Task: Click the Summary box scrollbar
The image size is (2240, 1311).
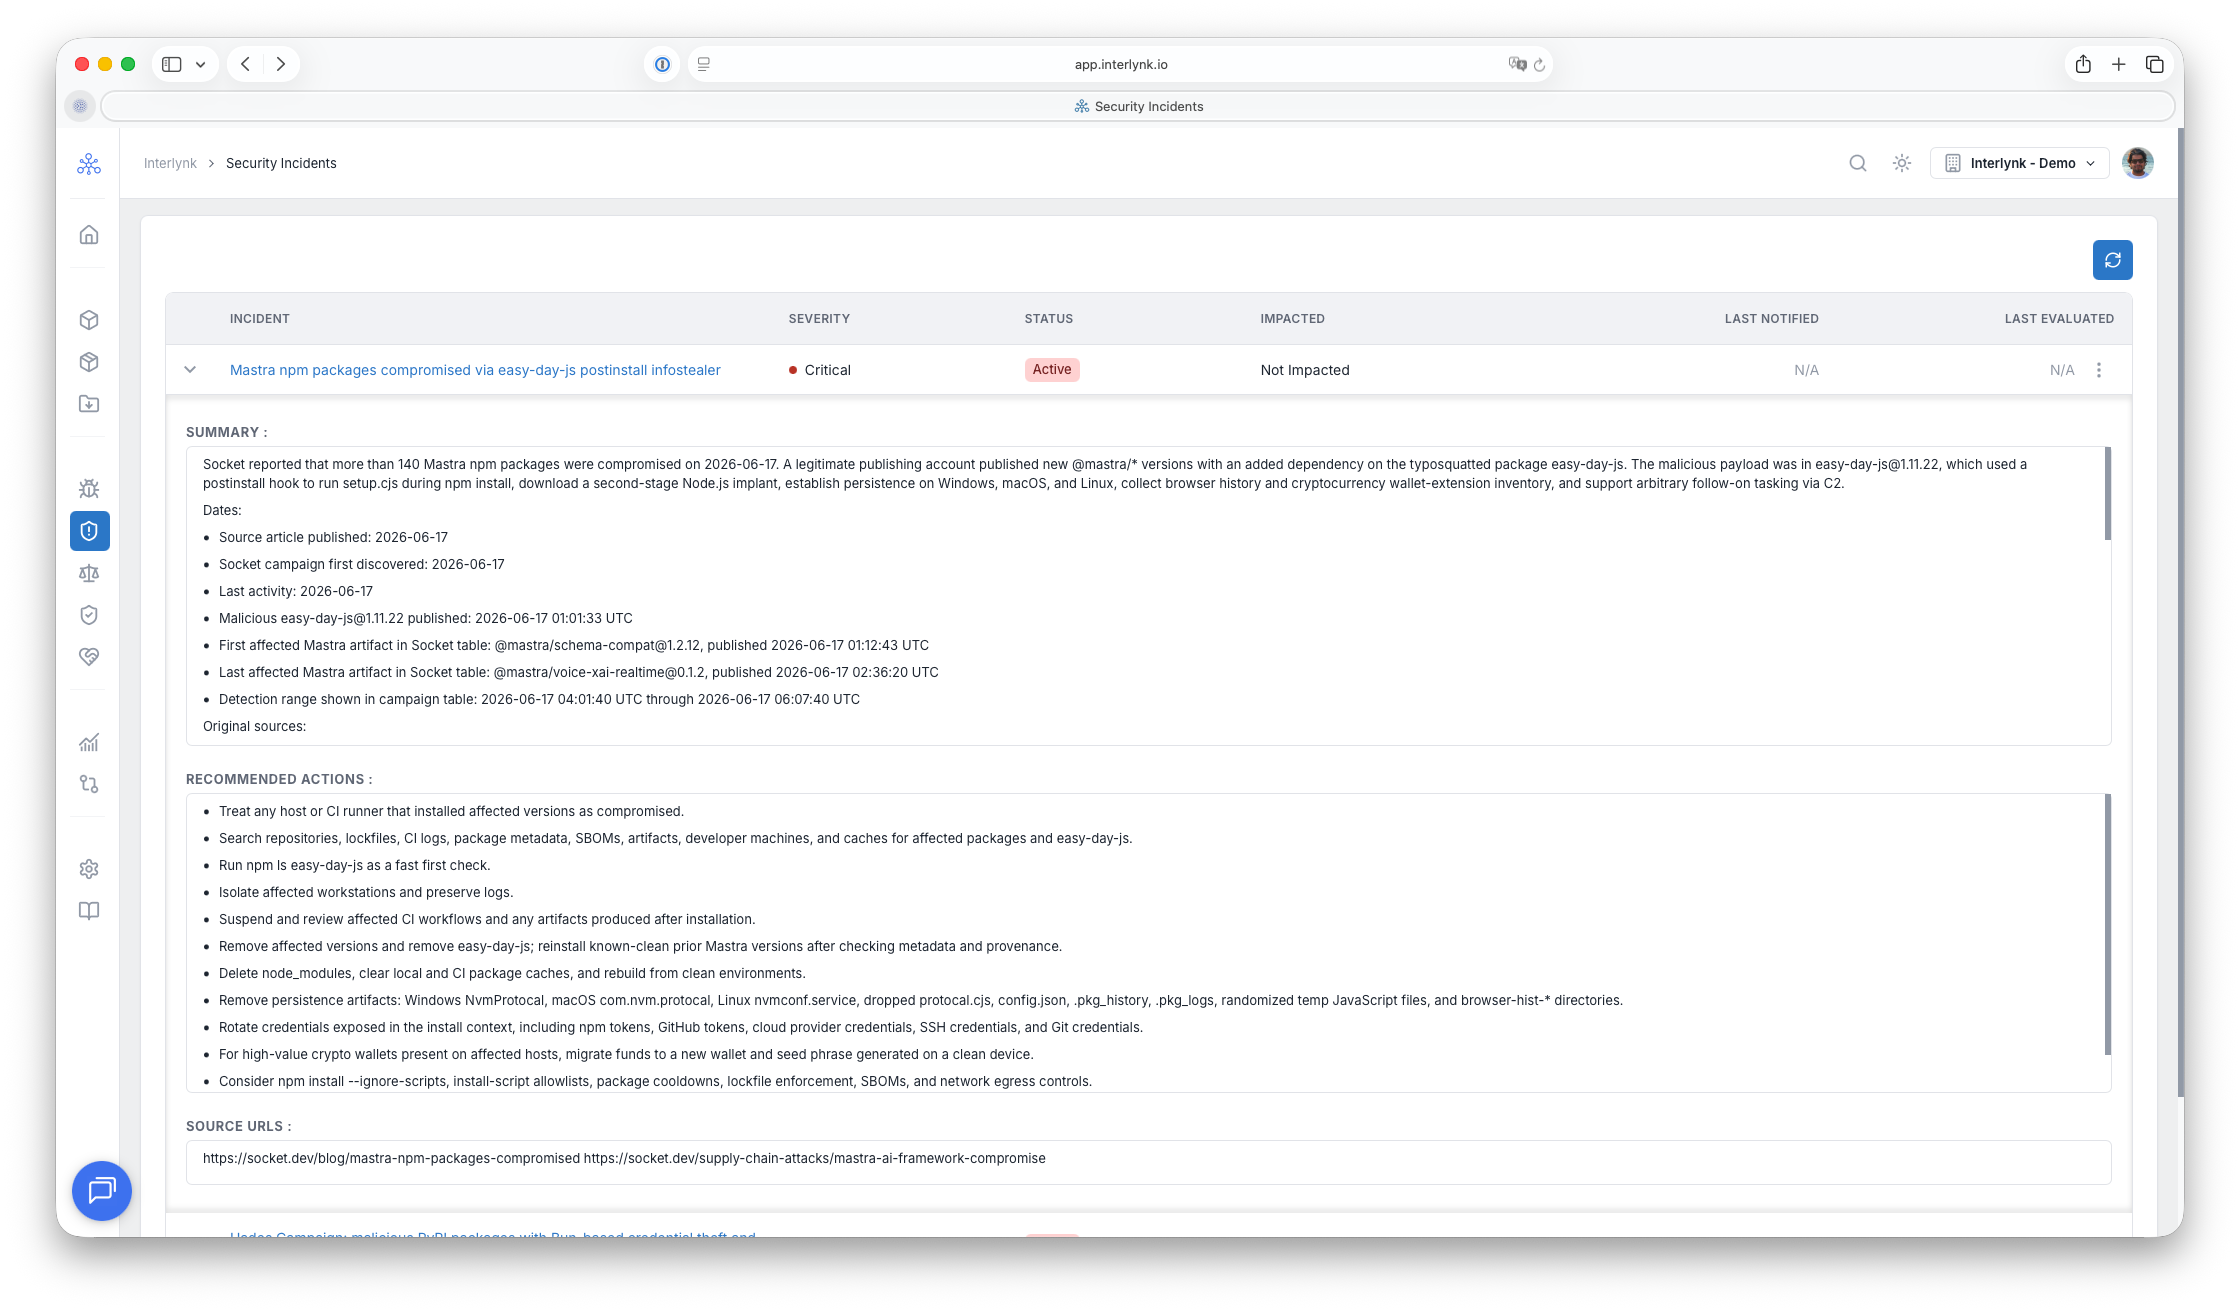Action: tap(2107, 494)
